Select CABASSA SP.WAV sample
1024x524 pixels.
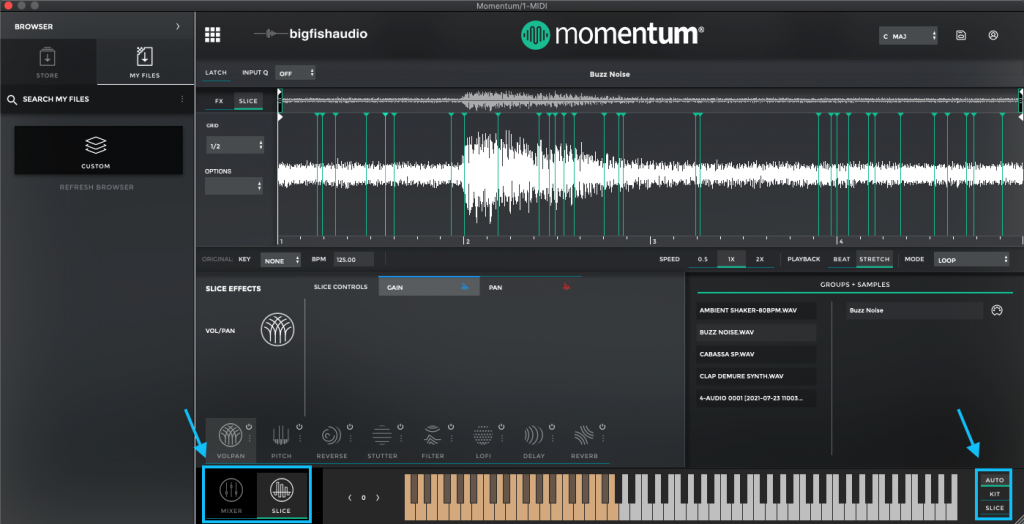click(x=756, y=354)
